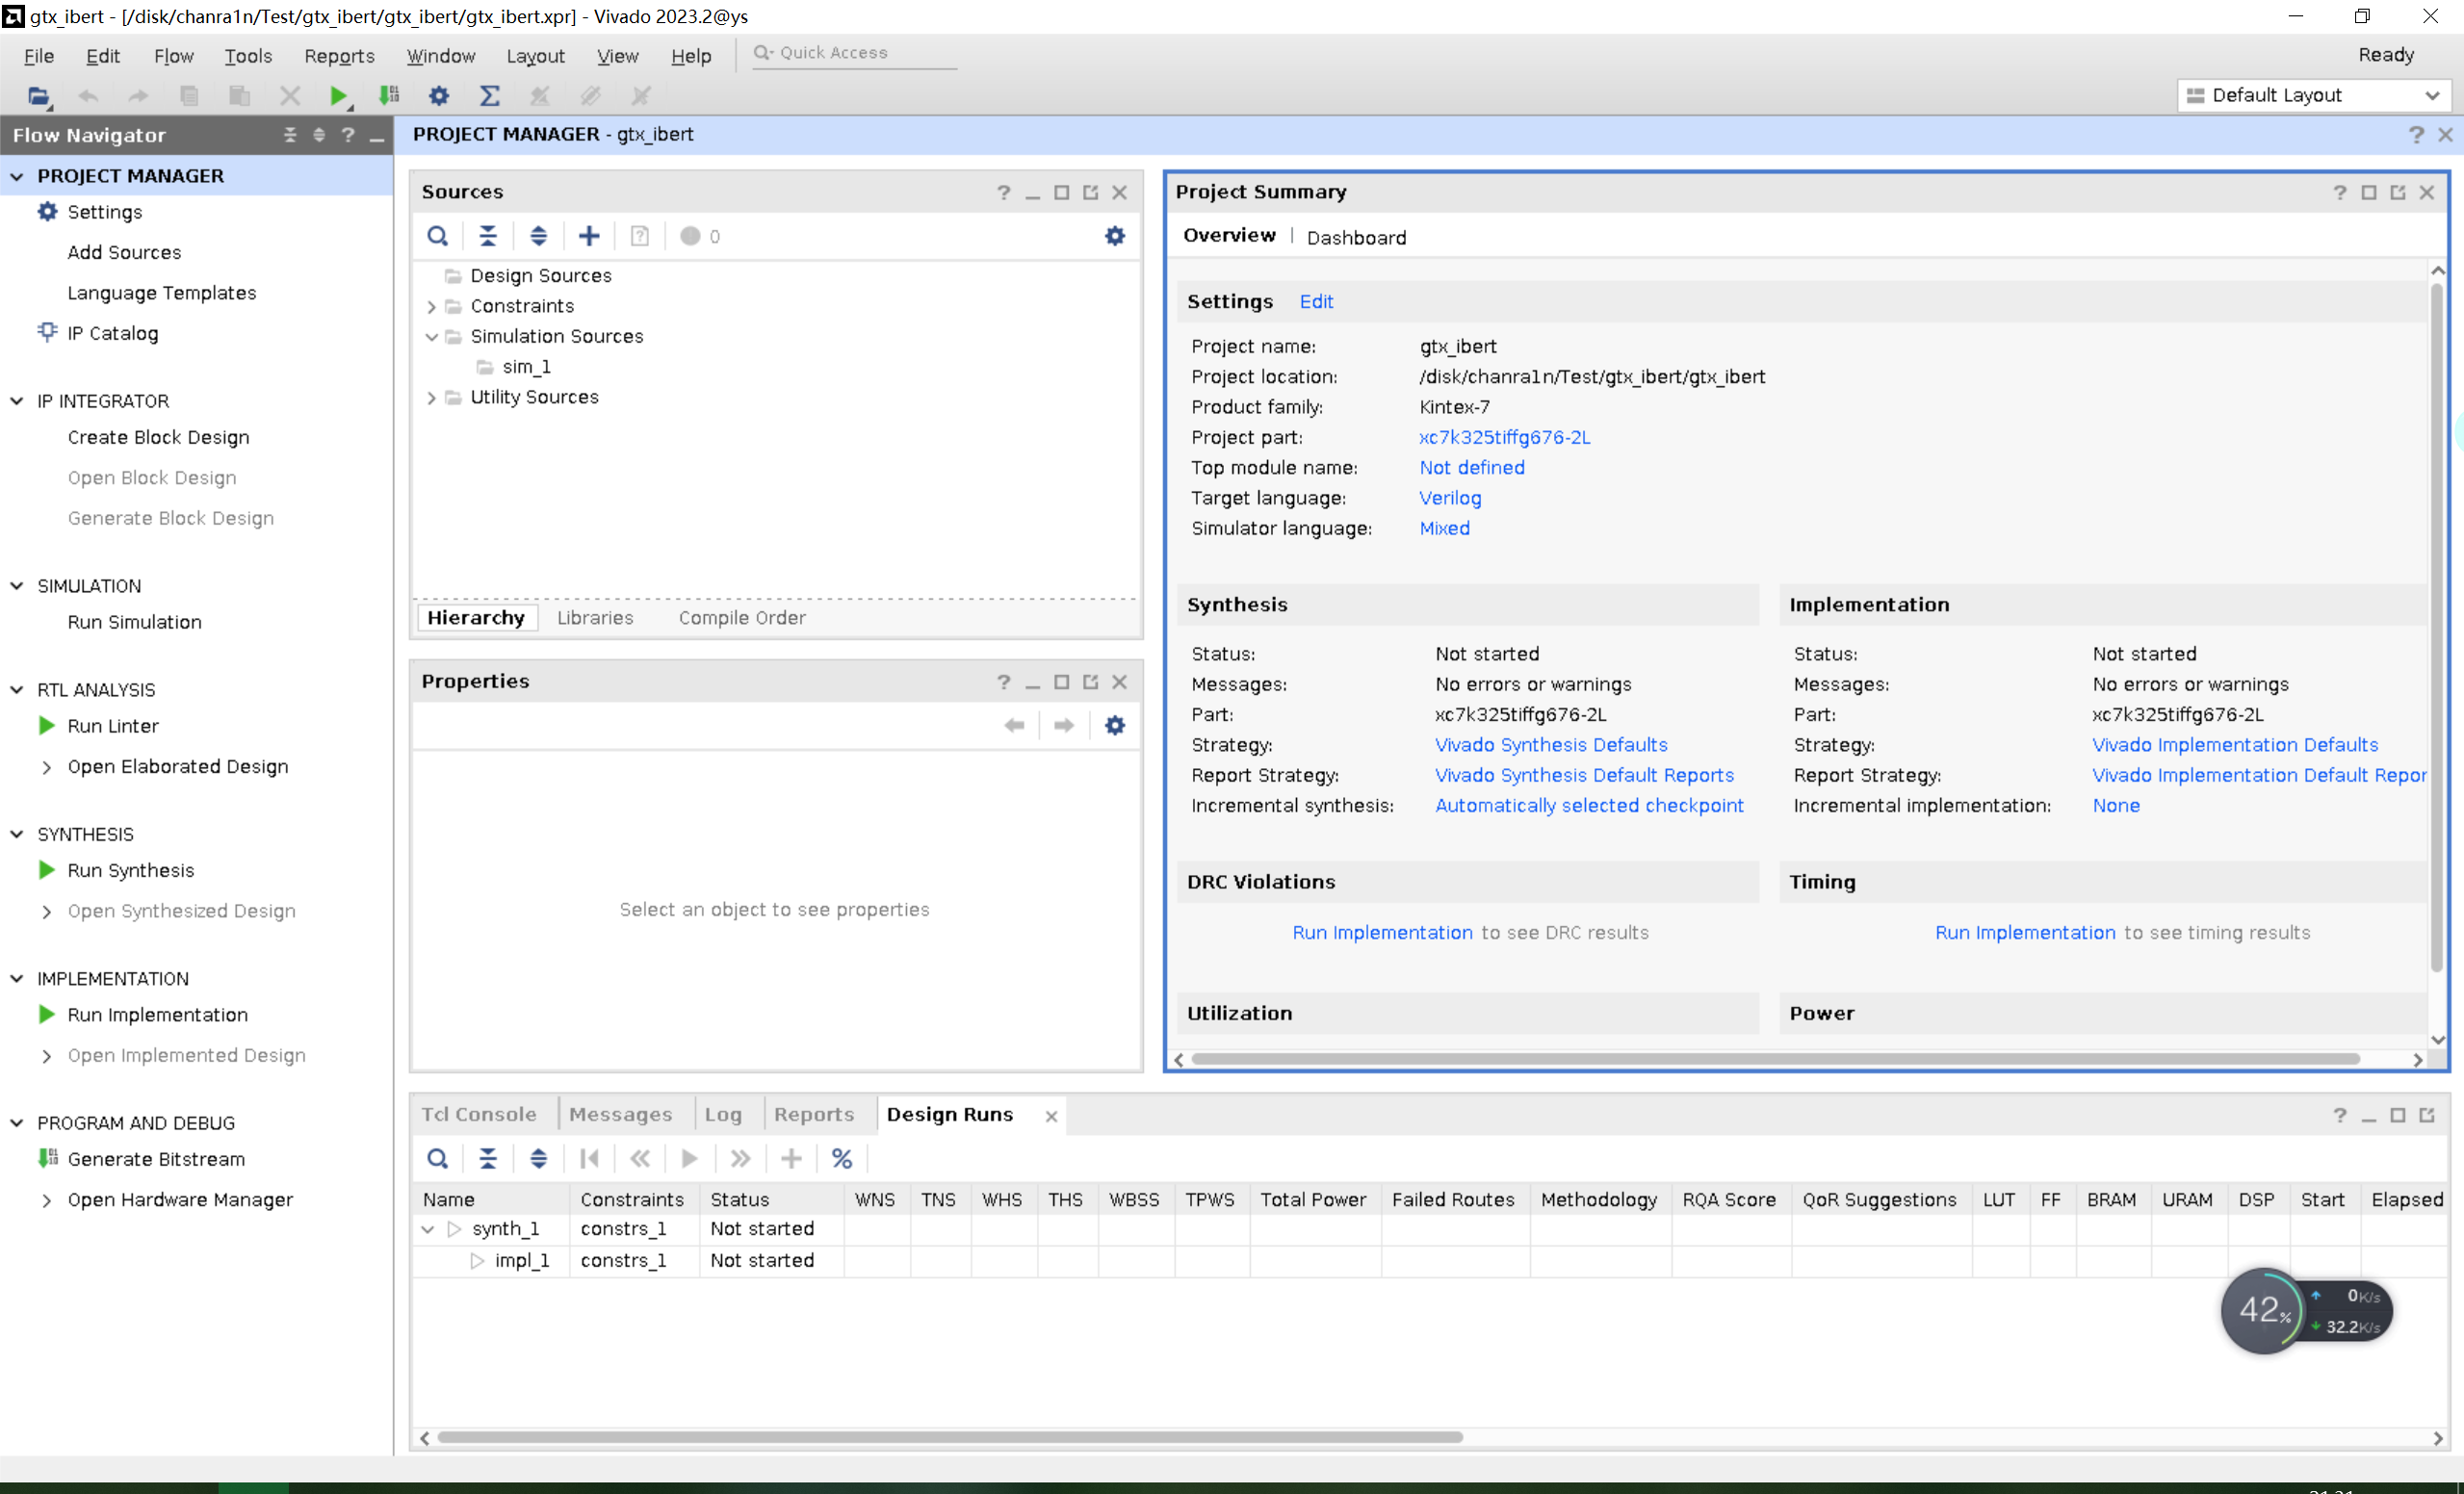This screenshot has height=1494, width=2464.
Task: Click Edit link next to Settings
Action: (1316, 301)
